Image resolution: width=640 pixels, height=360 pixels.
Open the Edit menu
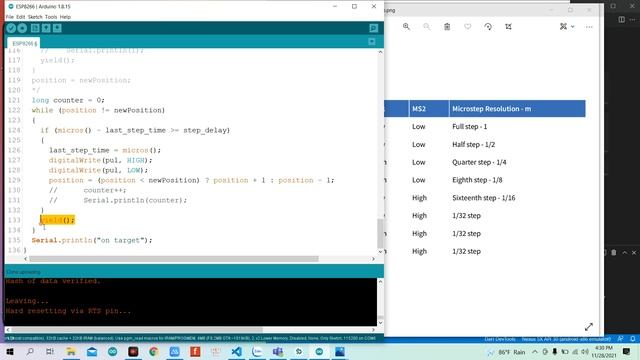(x=20, y=17)
